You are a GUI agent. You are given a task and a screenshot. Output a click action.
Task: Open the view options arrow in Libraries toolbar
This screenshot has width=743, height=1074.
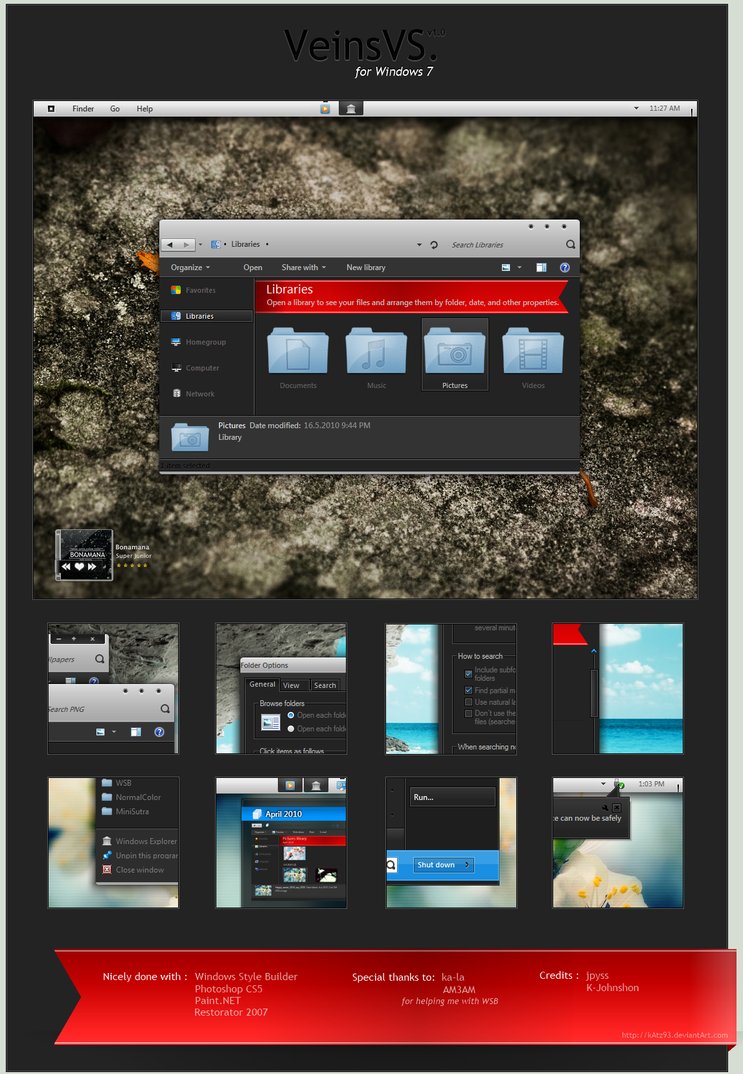[x=519, y=267]
